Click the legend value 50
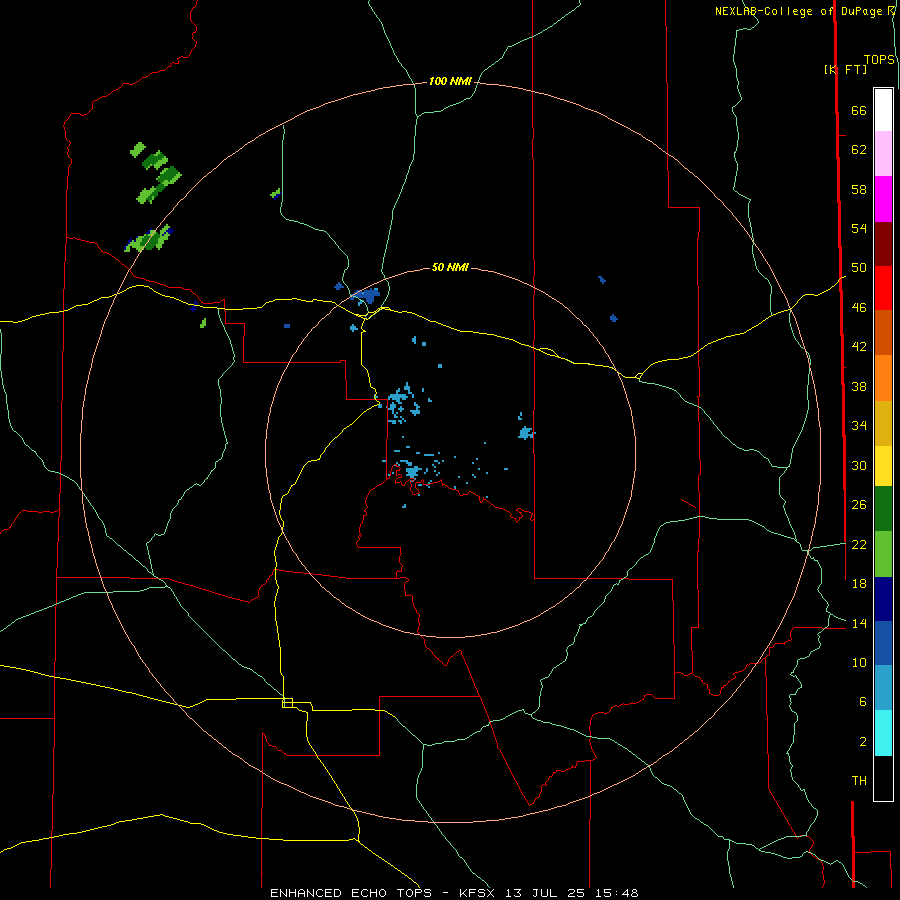The width and height of the screenshot is (900, 900). coord(859,268)
